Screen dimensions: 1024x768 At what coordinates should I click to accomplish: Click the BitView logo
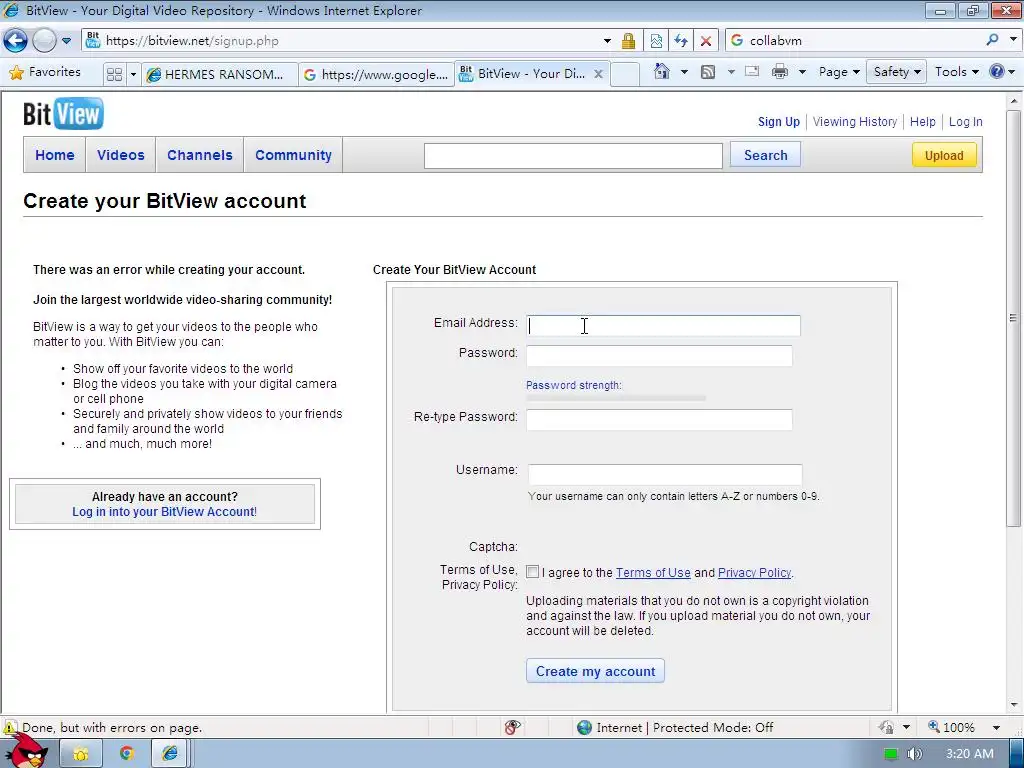[x=63, y=114]
